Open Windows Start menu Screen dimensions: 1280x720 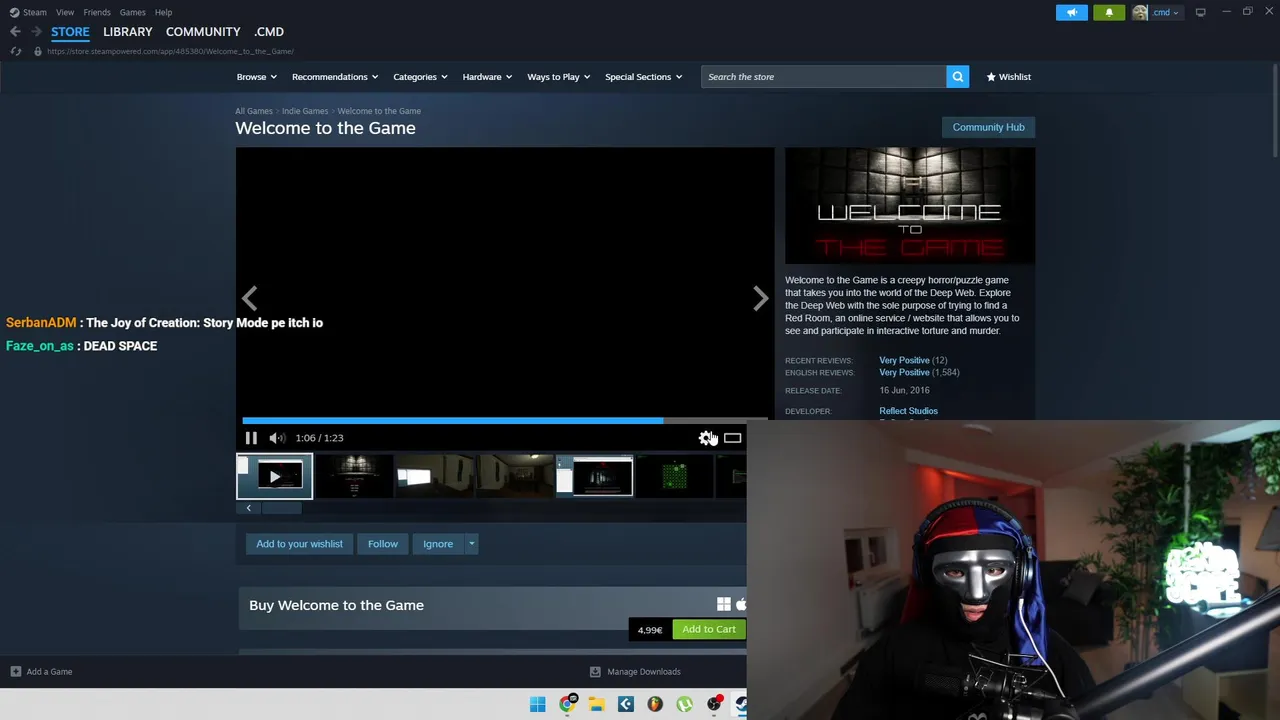click(x=537, y=704)
